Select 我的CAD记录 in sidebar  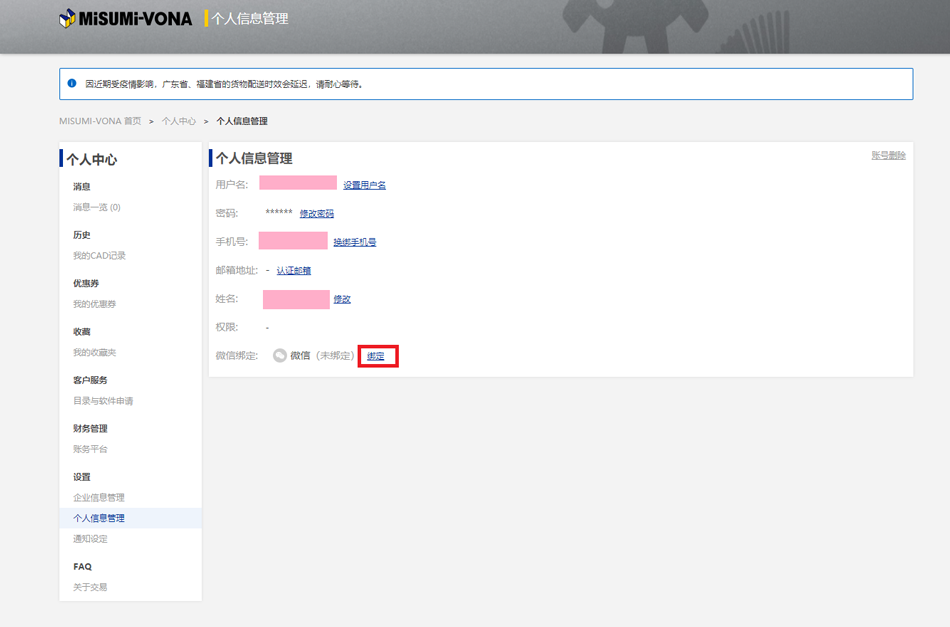[99, 256]
